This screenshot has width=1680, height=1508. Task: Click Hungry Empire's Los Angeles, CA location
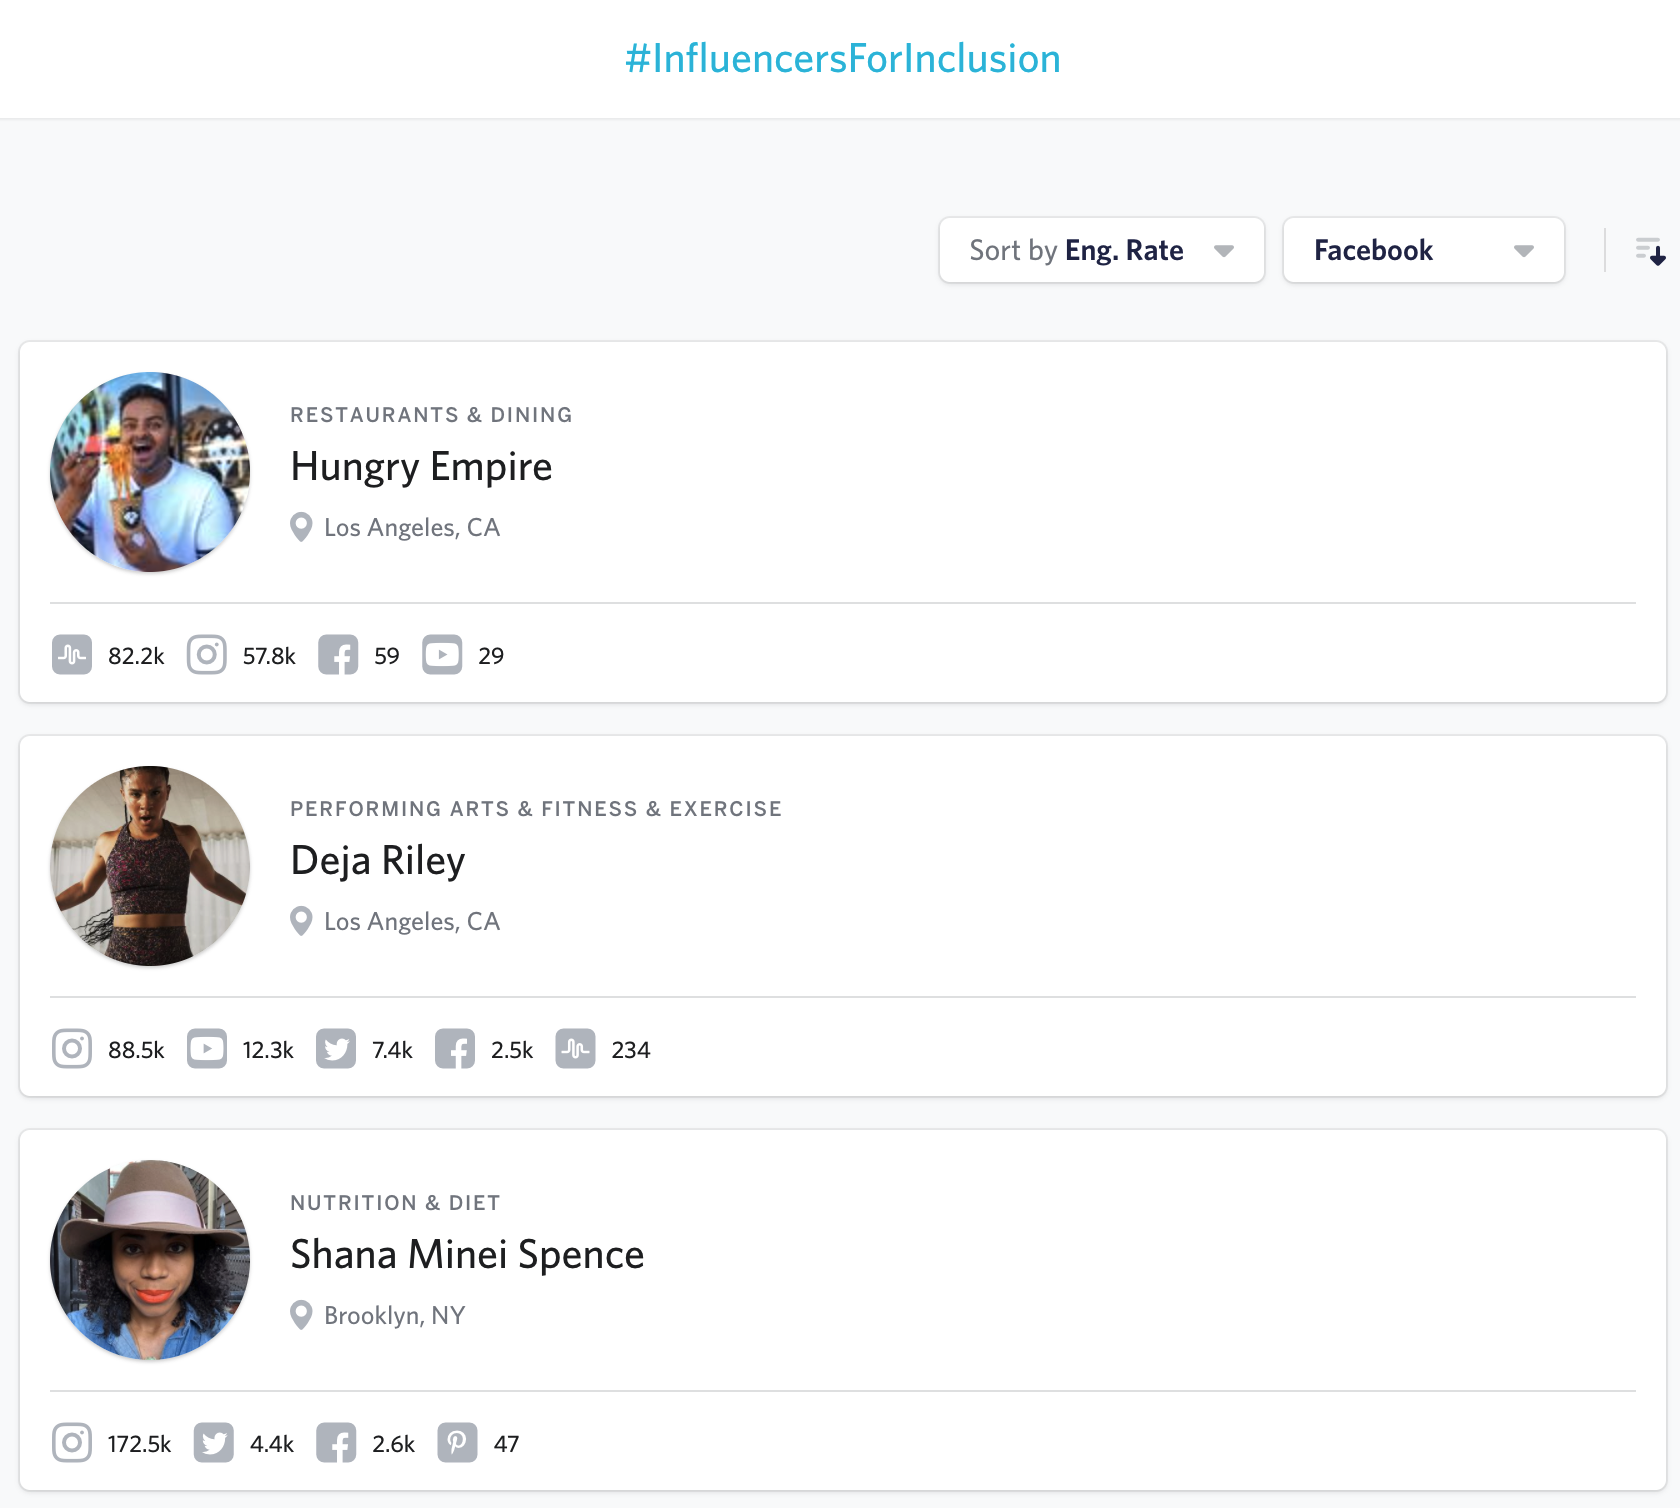[412, 527]
